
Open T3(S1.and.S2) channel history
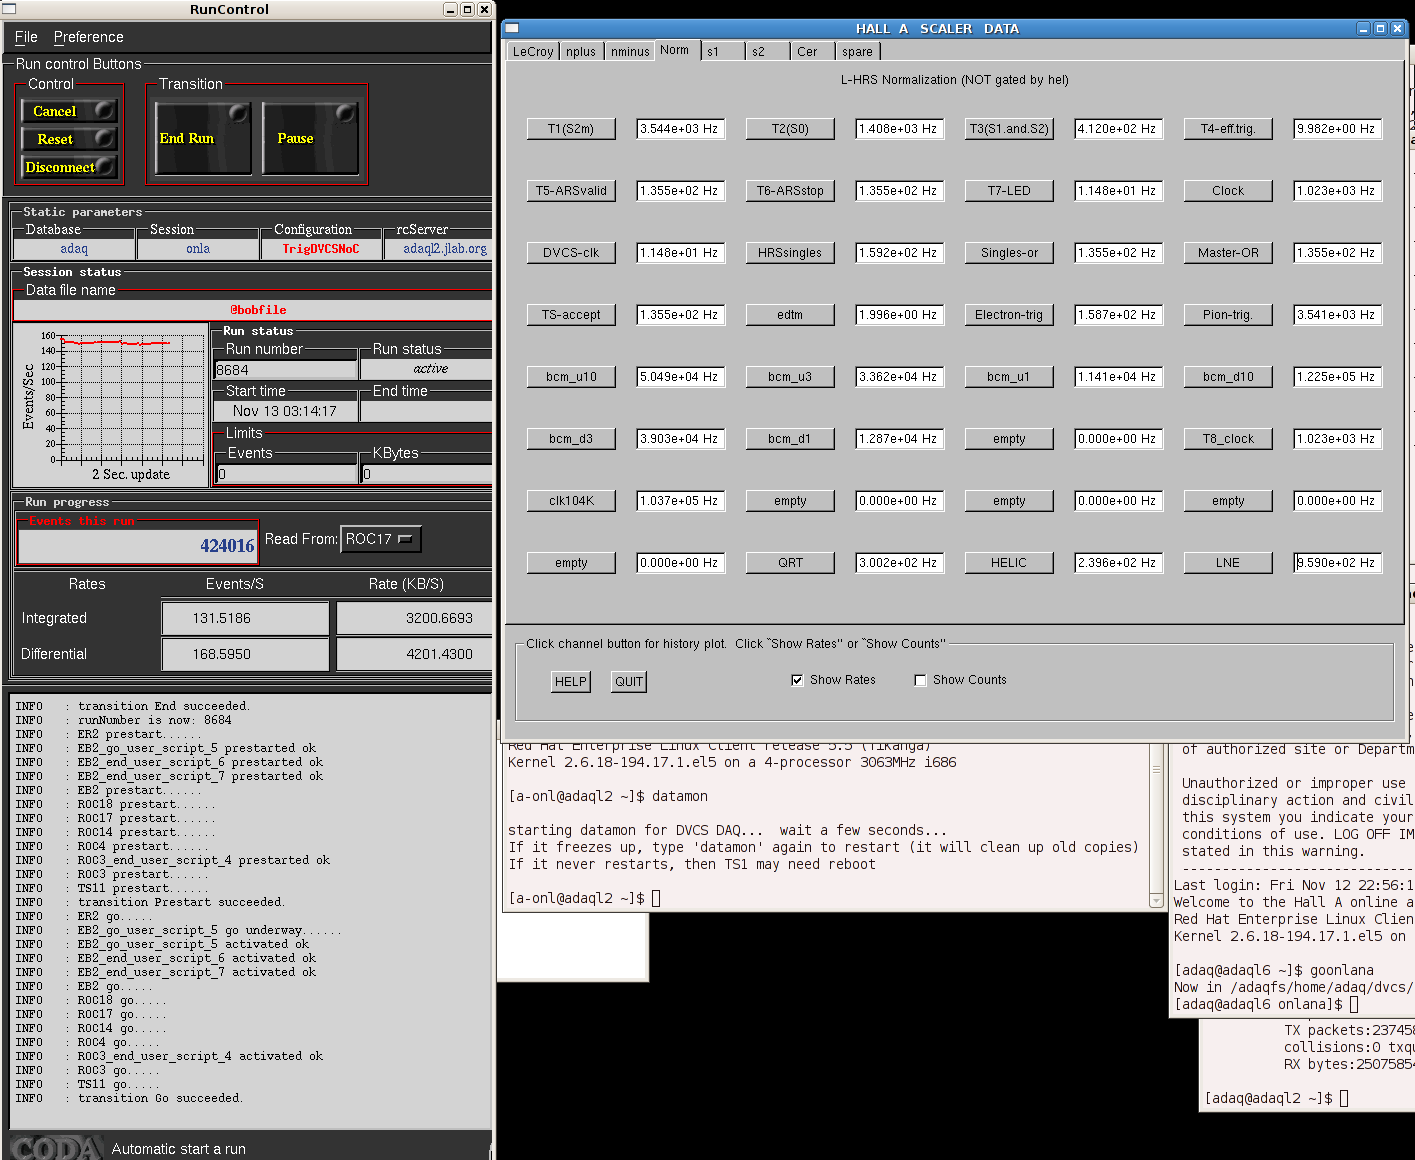pos(1009,129)
